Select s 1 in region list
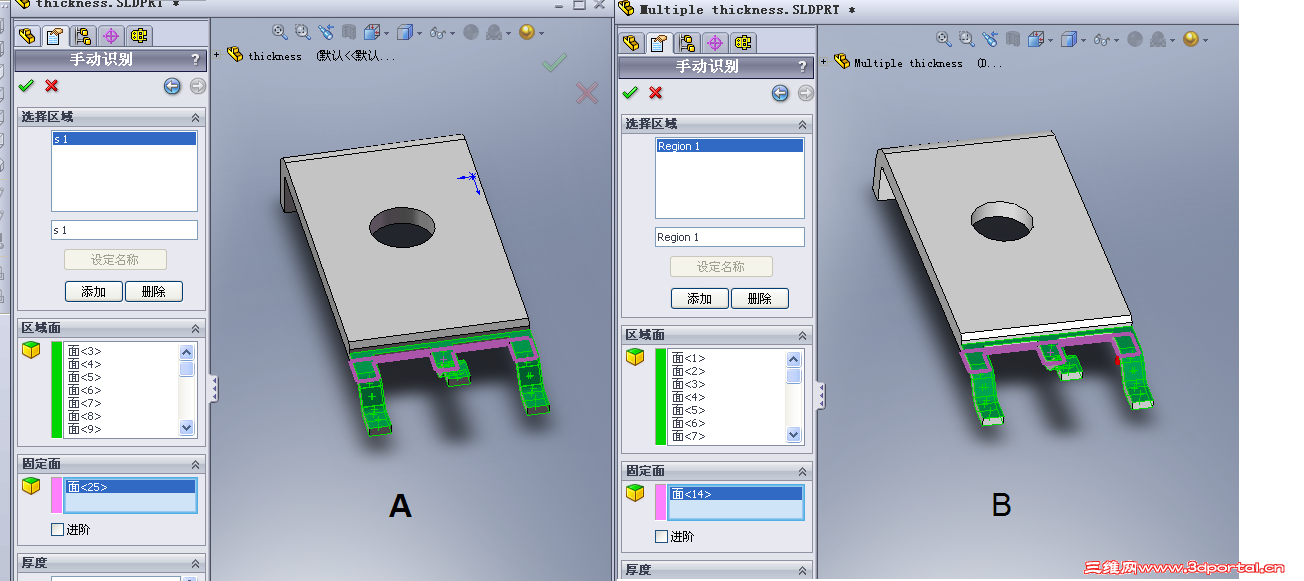The width and height of the screenshot is (1304, 581). click(x=124, y=139)
